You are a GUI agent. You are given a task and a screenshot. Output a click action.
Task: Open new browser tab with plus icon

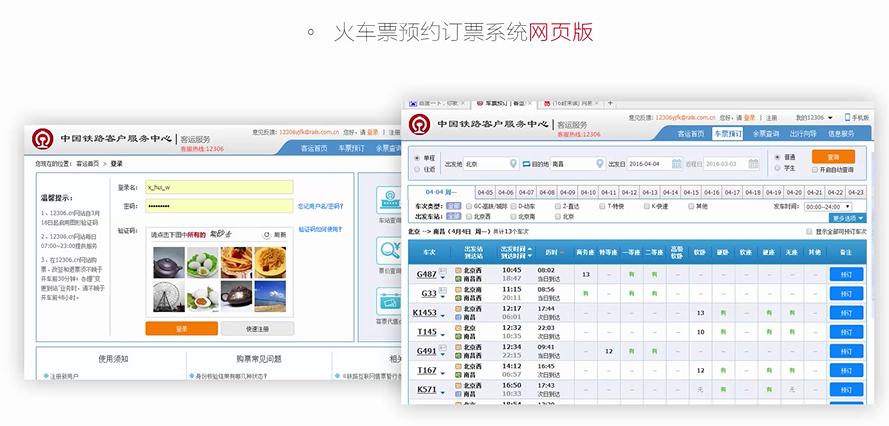coord(610,103)
